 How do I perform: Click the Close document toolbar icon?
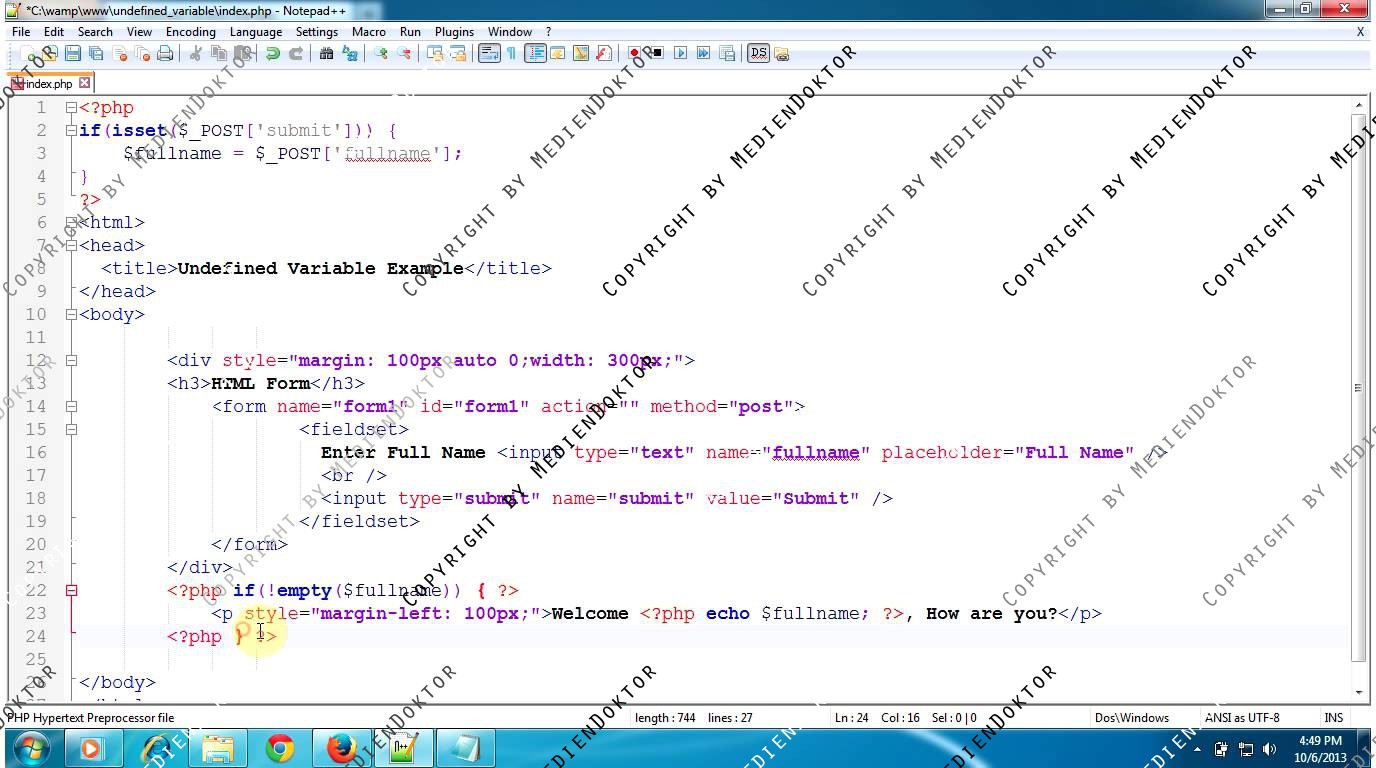click(x=119, y=53)
